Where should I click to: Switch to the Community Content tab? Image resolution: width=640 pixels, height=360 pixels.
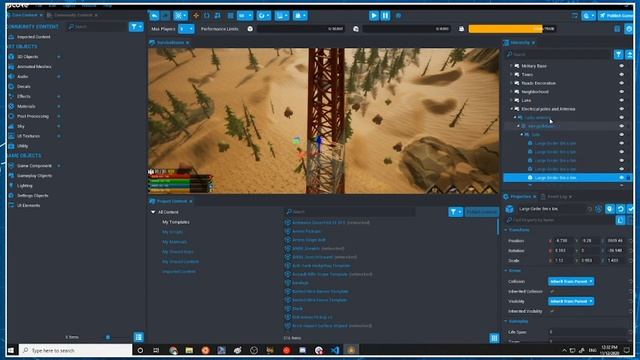pyautogui.click(x=72, y=15)
